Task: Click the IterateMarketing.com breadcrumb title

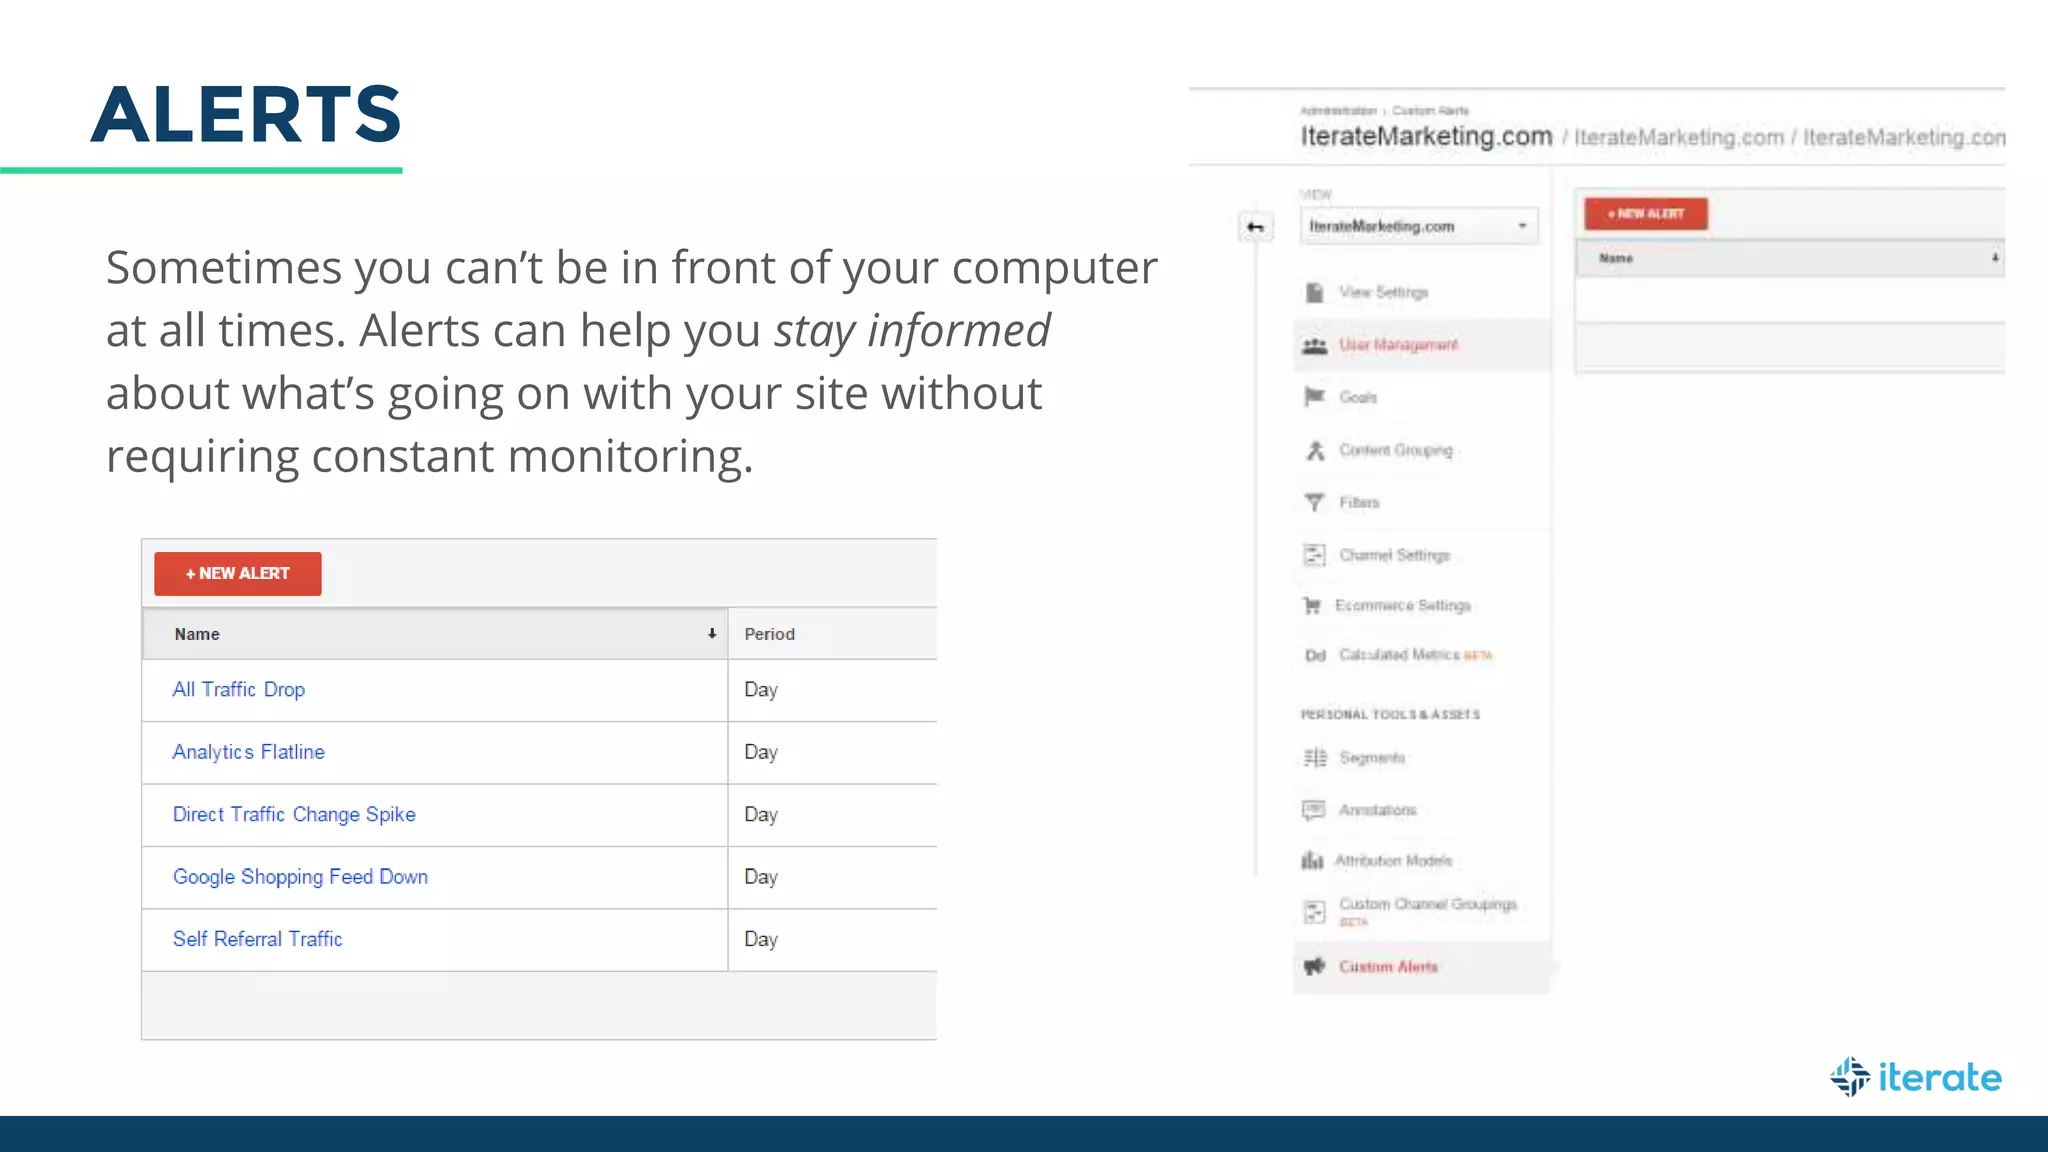Action: 1426,137
